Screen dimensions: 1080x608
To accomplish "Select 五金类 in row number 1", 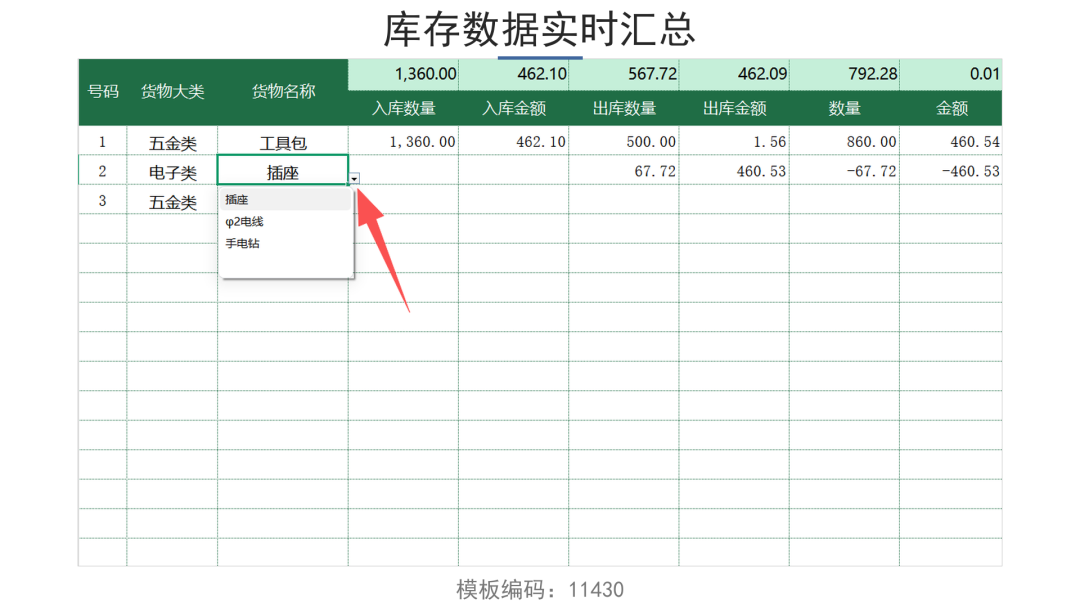I will (x=172, y=141).
